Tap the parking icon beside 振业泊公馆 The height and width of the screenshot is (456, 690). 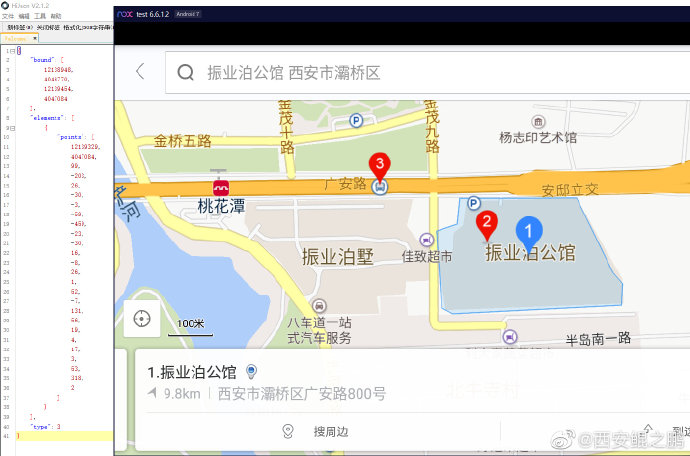coord(473,203)
